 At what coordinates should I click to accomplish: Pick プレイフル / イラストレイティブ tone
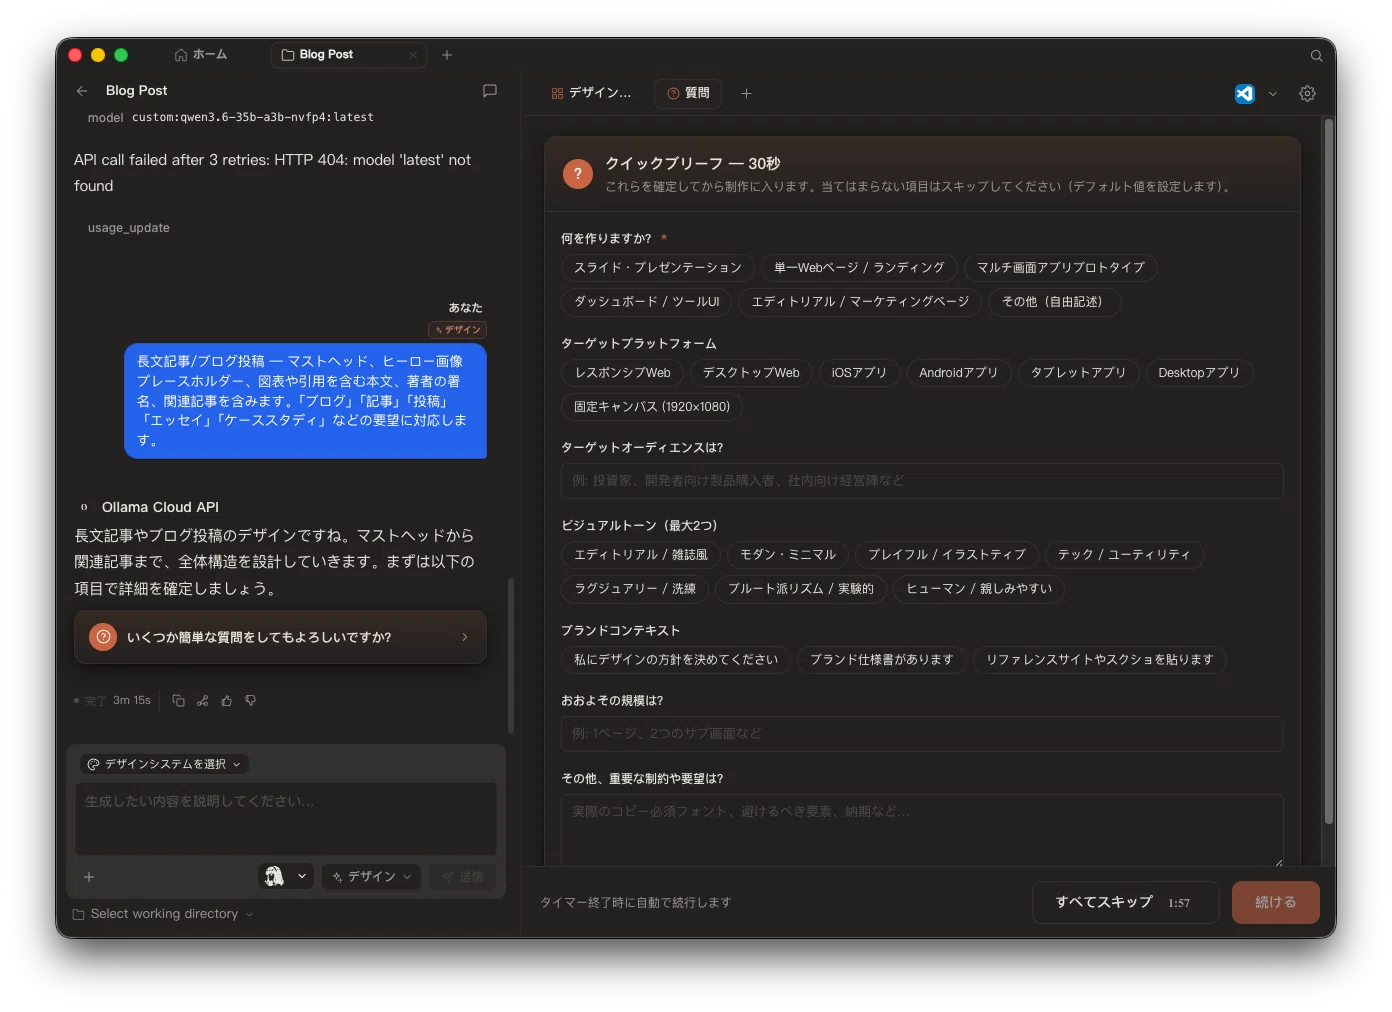[x=947, y=555]
